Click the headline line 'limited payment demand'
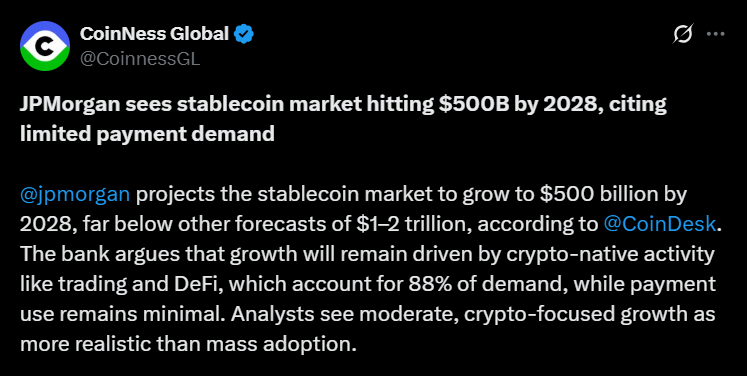Image resolution: width=747 pixels, height=376 pixels. [147, 134]
